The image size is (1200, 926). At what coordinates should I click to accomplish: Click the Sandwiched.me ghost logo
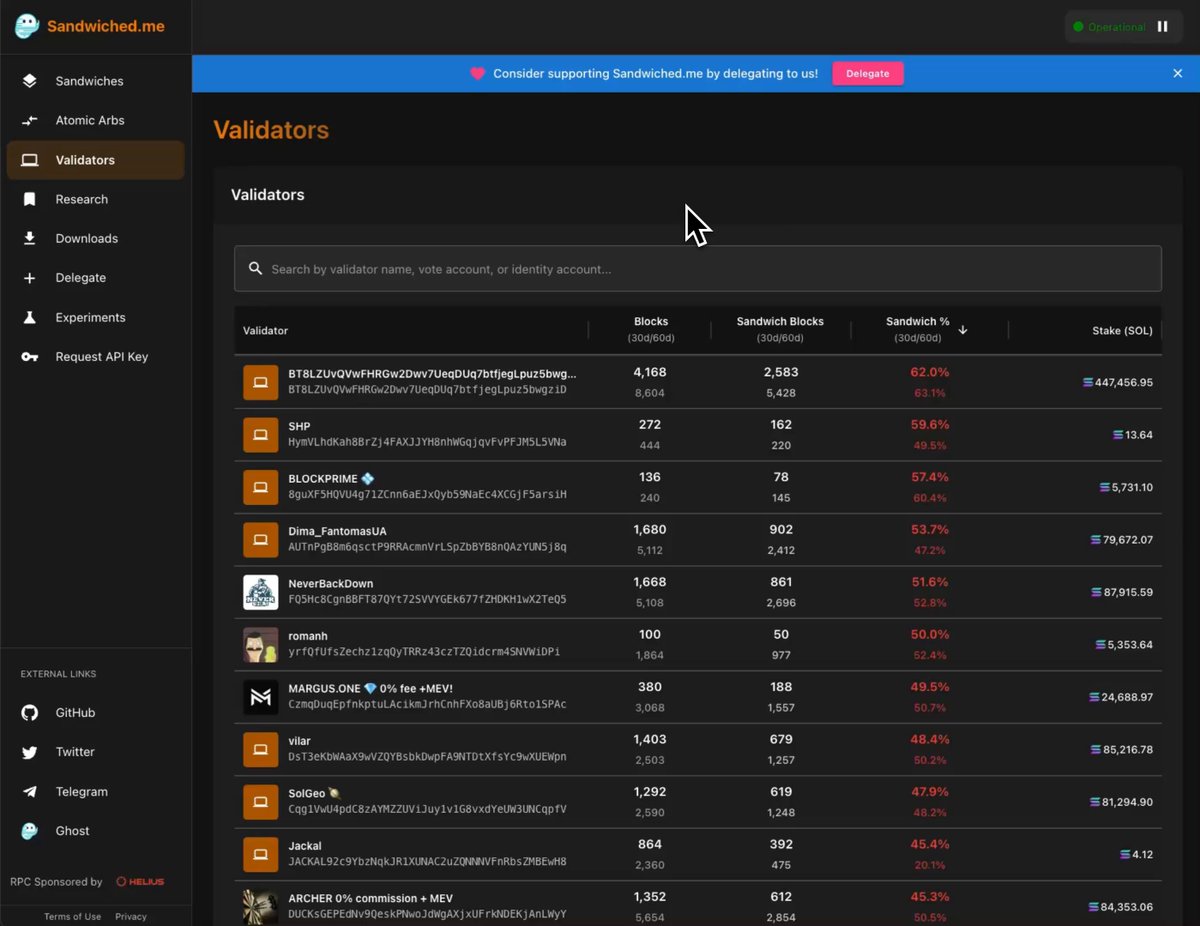coord(27,27)
